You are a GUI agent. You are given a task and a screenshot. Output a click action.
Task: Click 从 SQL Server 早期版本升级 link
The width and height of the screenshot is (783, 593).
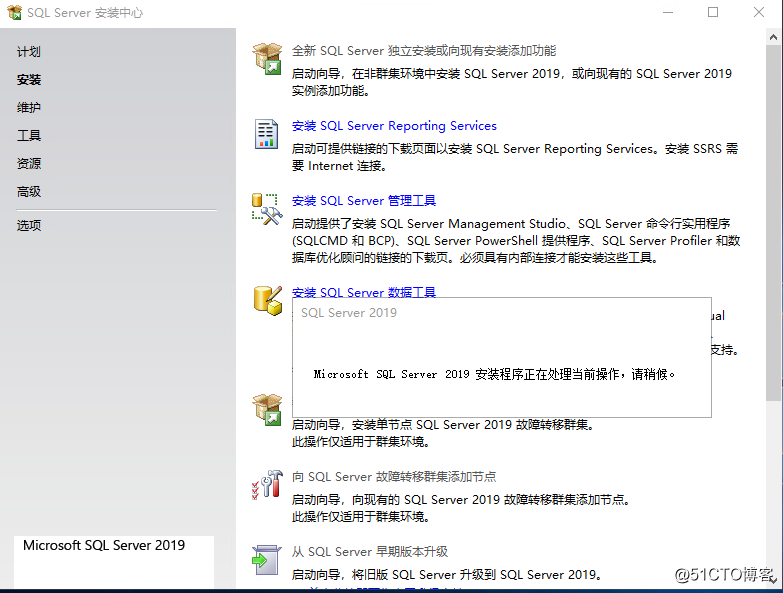(370, 552)
